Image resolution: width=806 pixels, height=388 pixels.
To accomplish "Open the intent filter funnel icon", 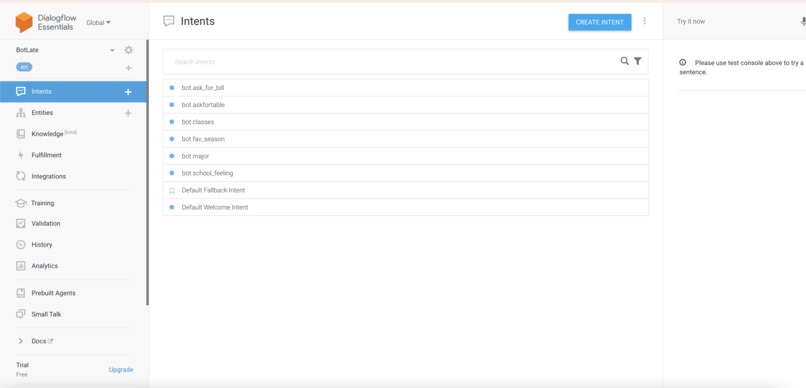I will coord(637,61).
